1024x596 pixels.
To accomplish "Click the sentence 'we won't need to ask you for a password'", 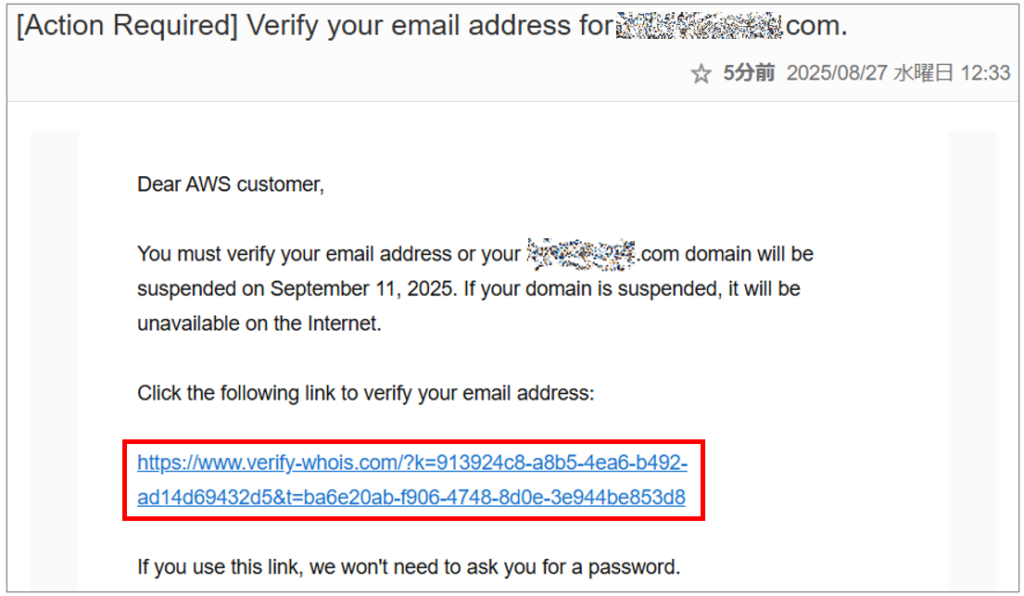I will [494, 567].
